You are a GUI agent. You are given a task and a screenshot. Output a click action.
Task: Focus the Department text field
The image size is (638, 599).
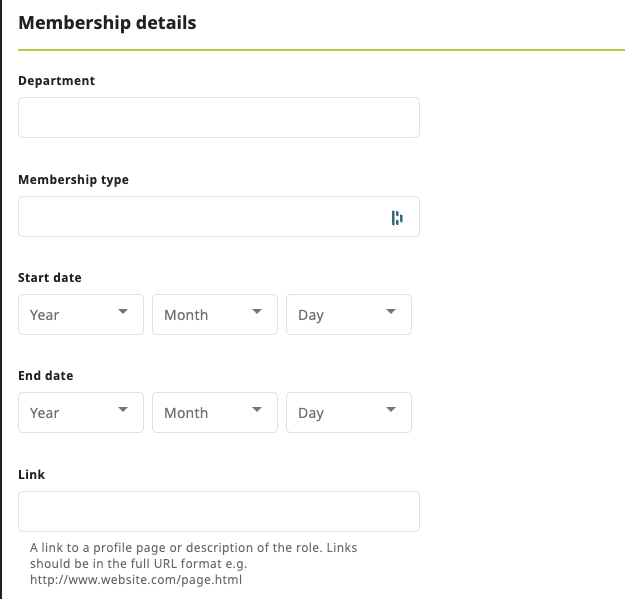click(x=219, y=117)
